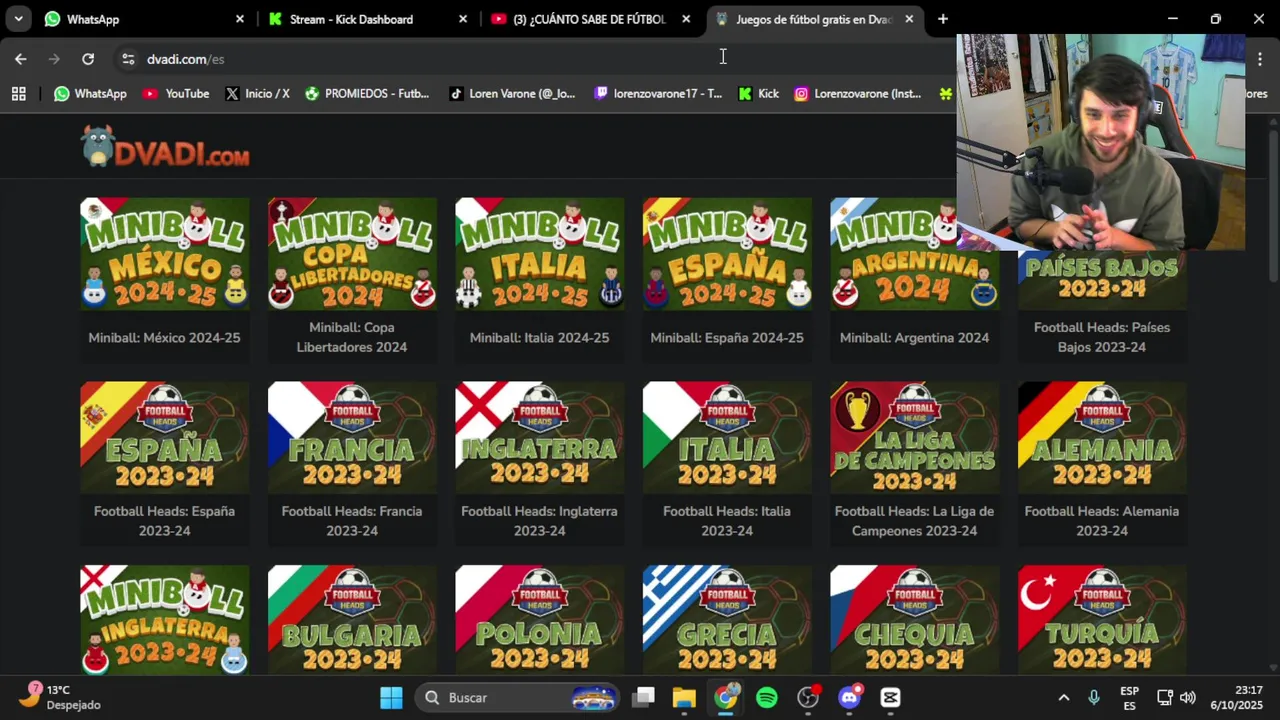Click the volume speaker tray icon
This screenshot has height=720, width=1280.
click(1188, 697)
